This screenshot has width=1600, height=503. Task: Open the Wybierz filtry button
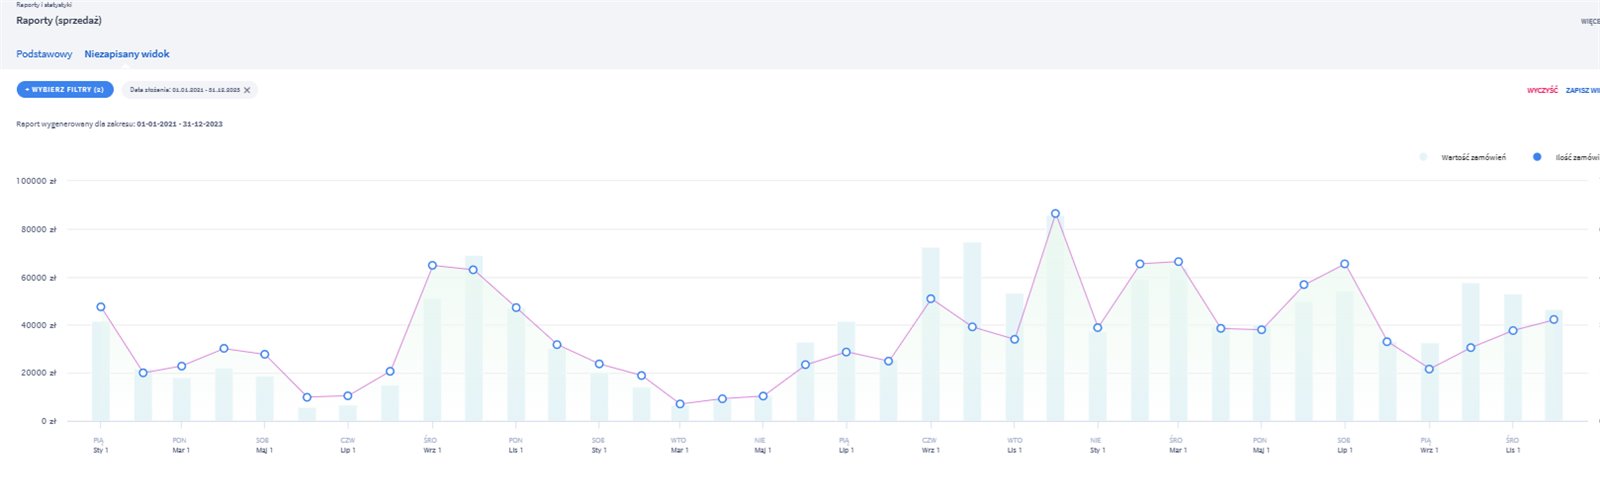click(x=65, y=90)
